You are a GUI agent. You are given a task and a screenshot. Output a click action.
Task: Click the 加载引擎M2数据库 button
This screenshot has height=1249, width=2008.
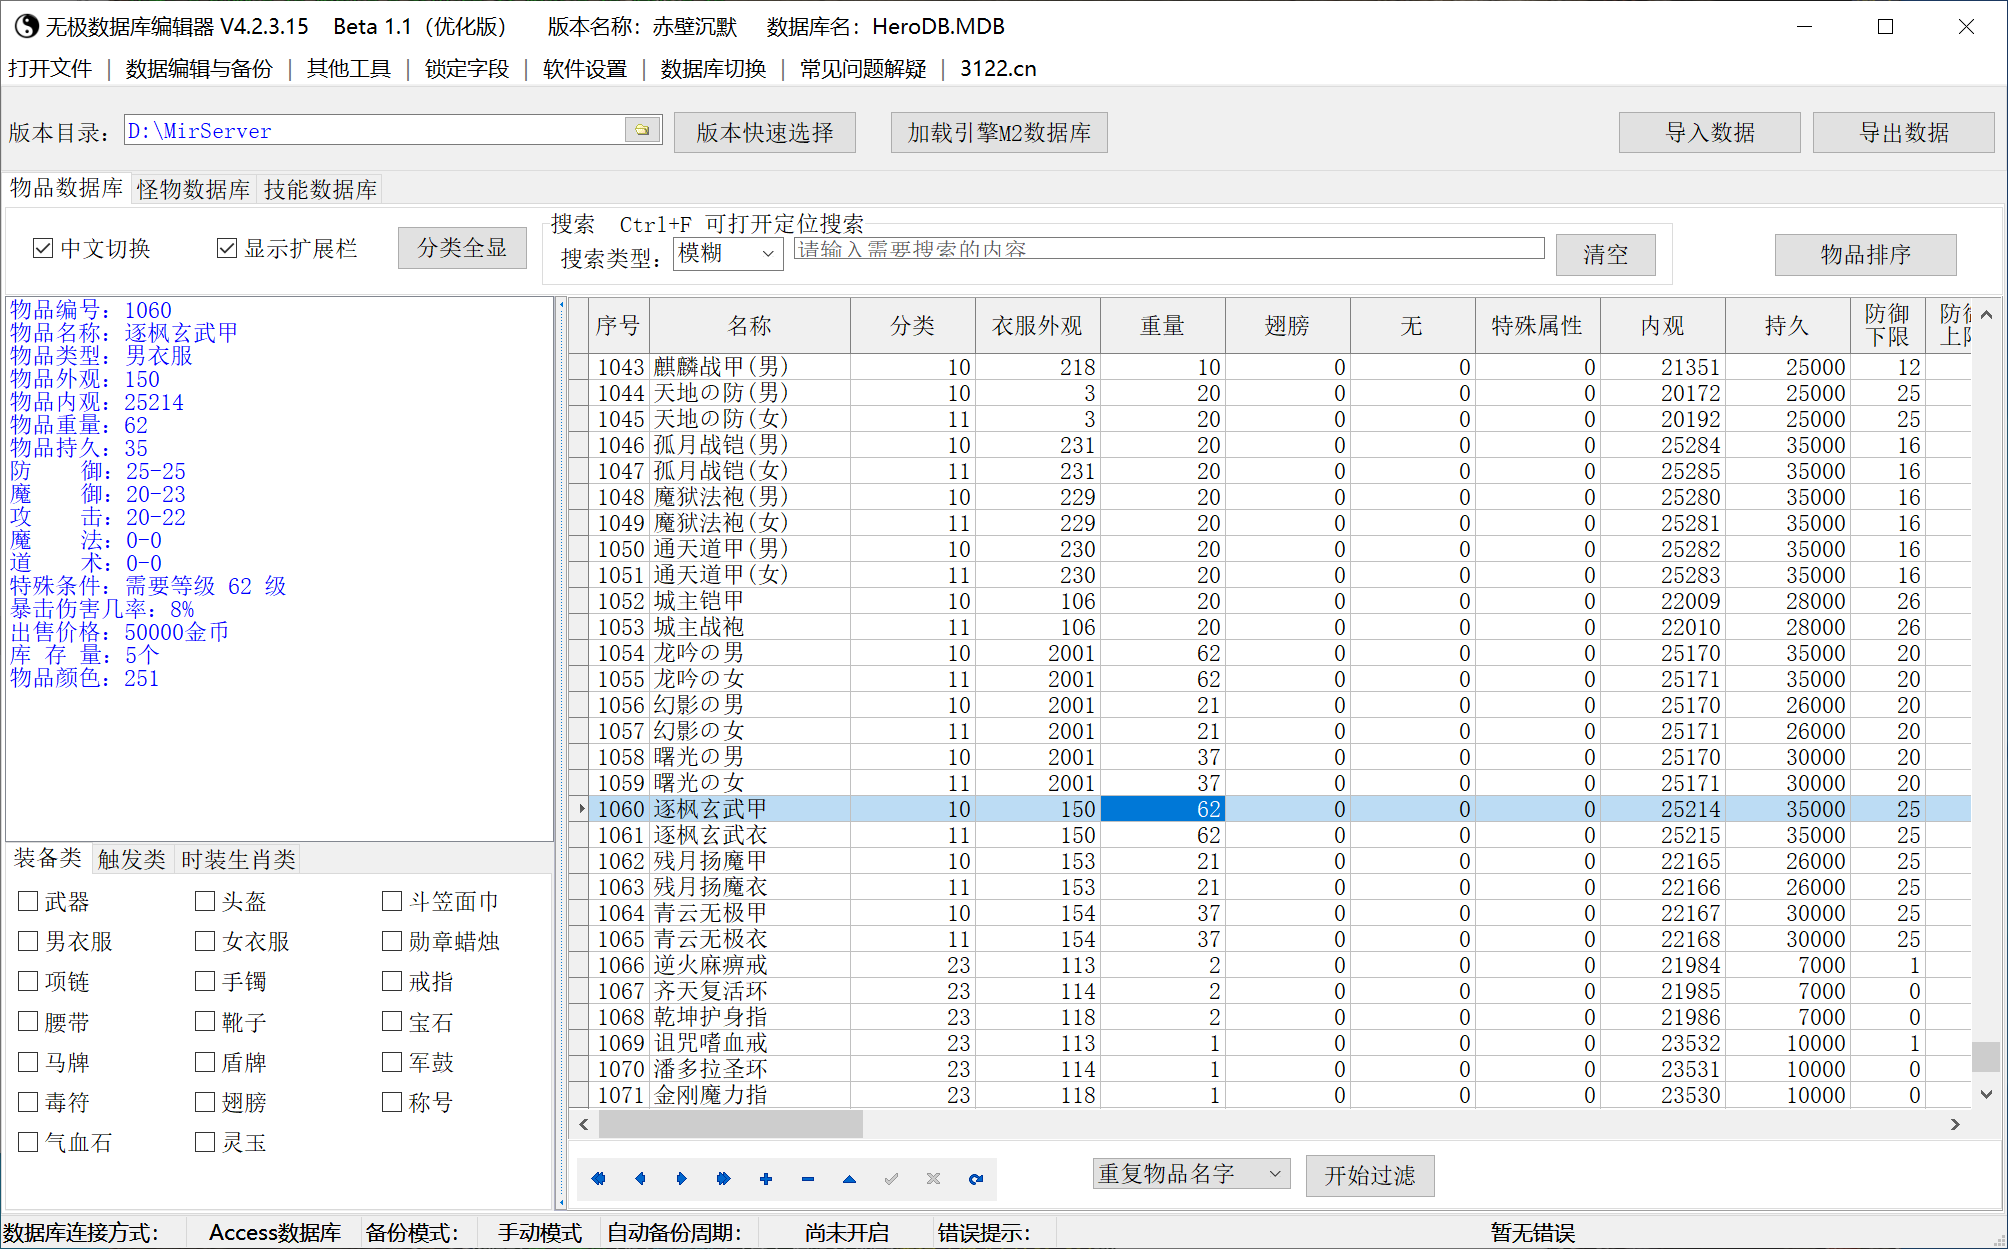point(999,132)
